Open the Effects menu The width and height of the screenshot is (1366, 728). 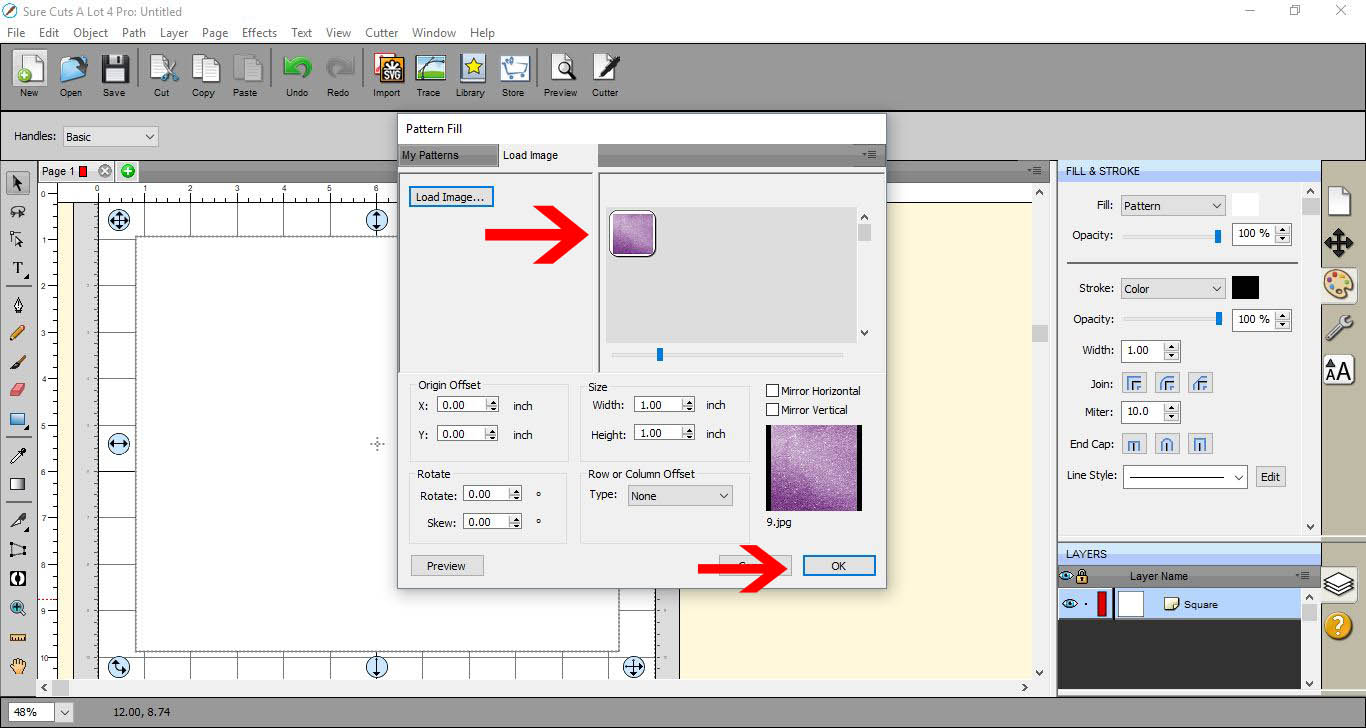(x=259, y=32)
